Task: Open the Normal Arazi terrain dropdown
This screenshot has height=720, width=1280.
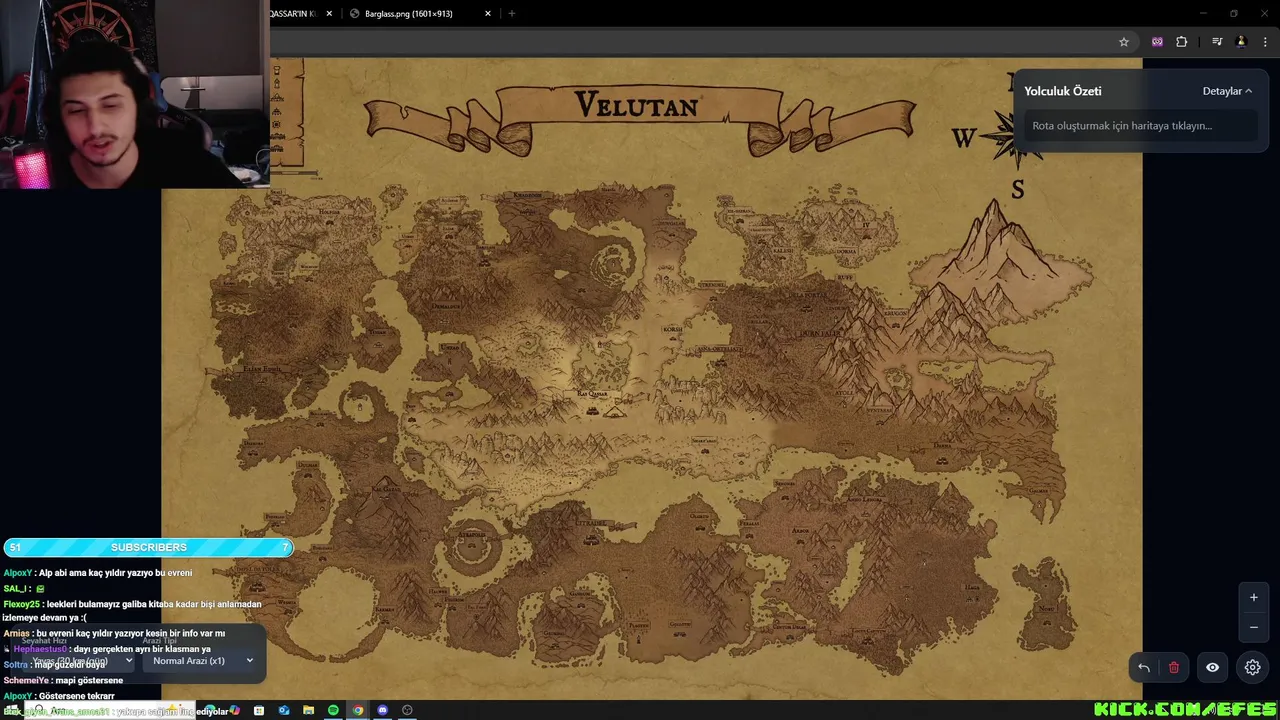Action: tap(202, 661)
